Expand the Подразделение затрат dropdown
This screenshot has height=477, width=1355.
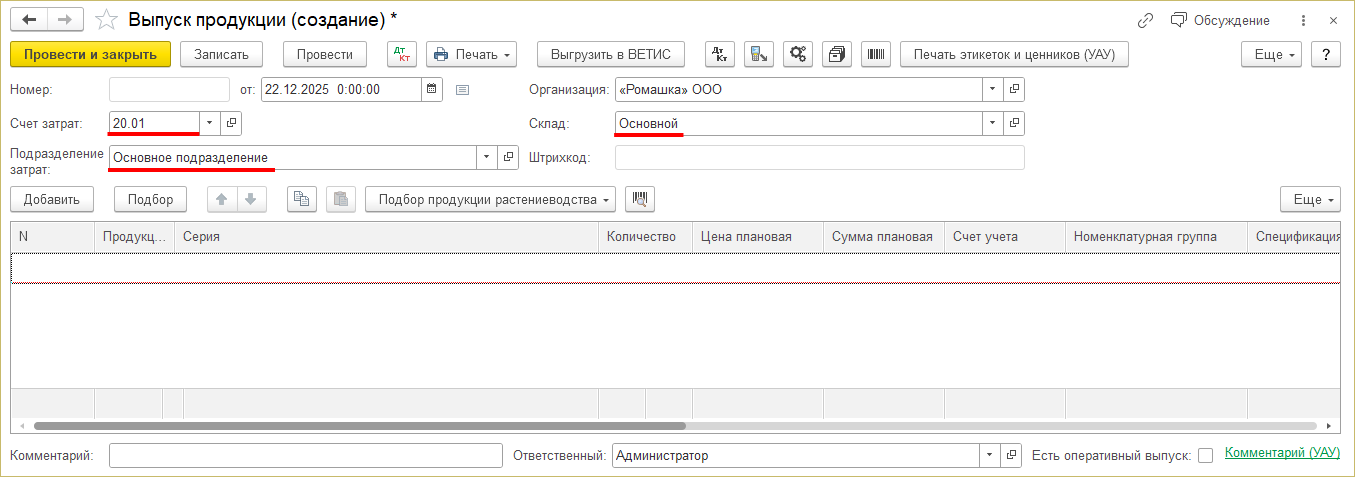coord(487,157)
